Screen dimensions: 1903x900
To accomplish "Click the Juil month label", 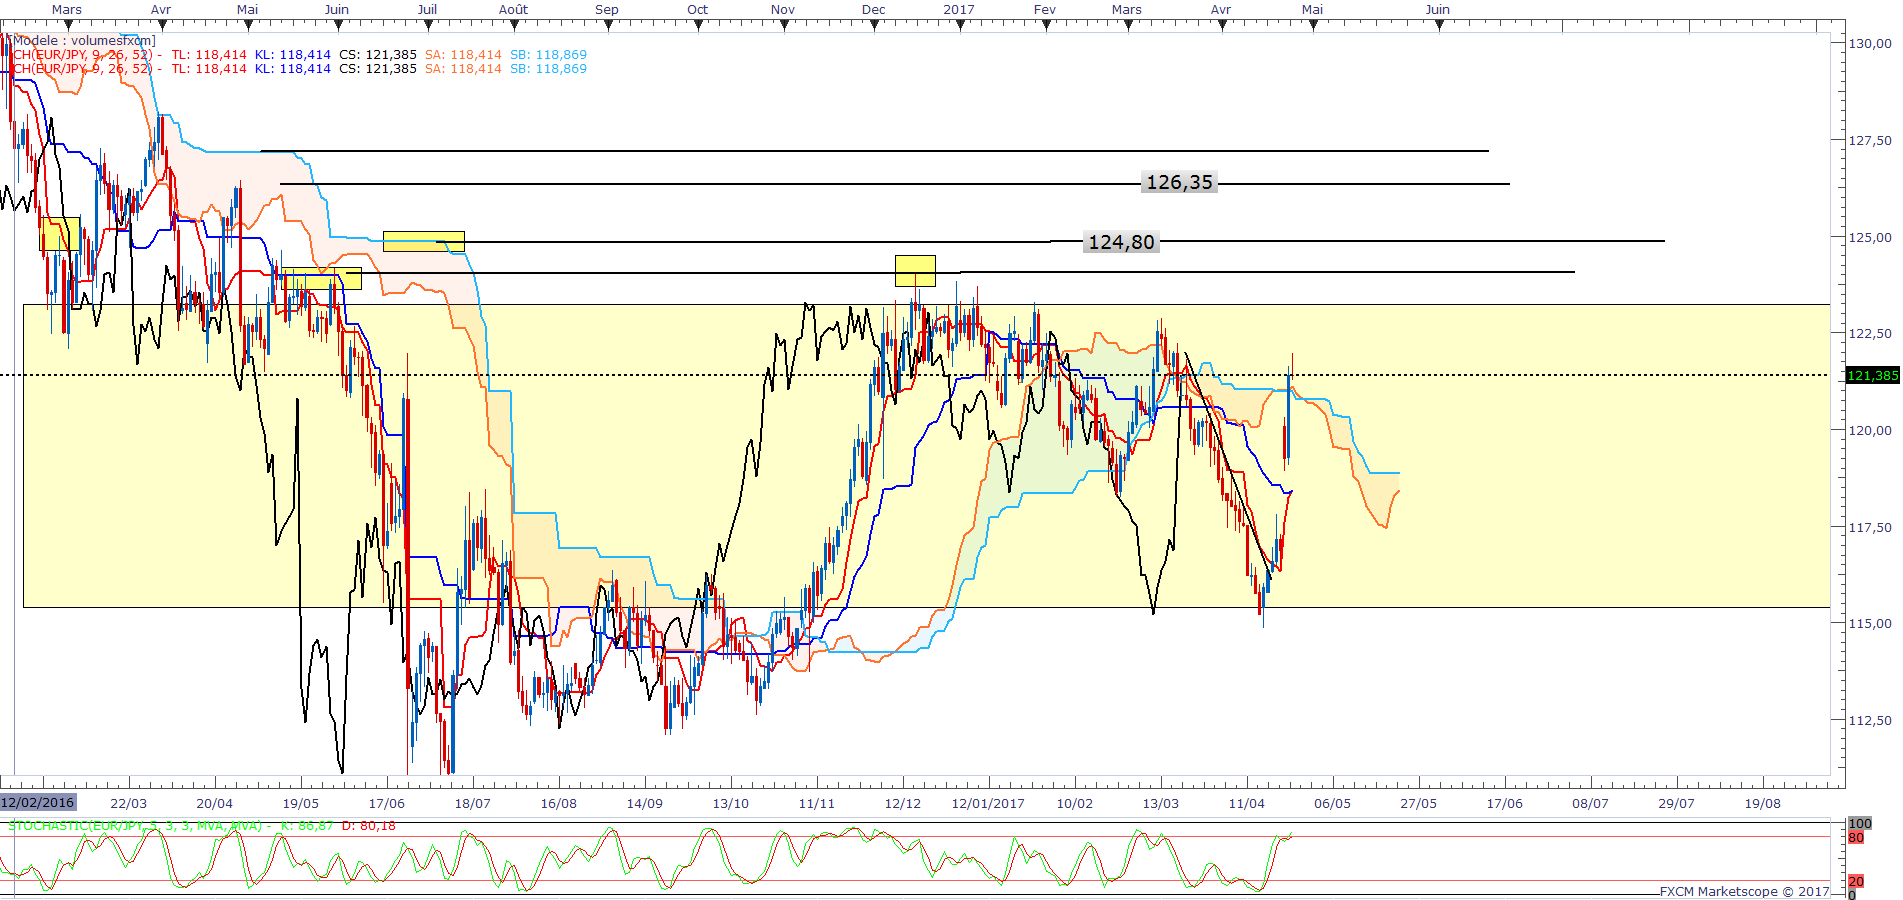I will [x=427, y=10].
